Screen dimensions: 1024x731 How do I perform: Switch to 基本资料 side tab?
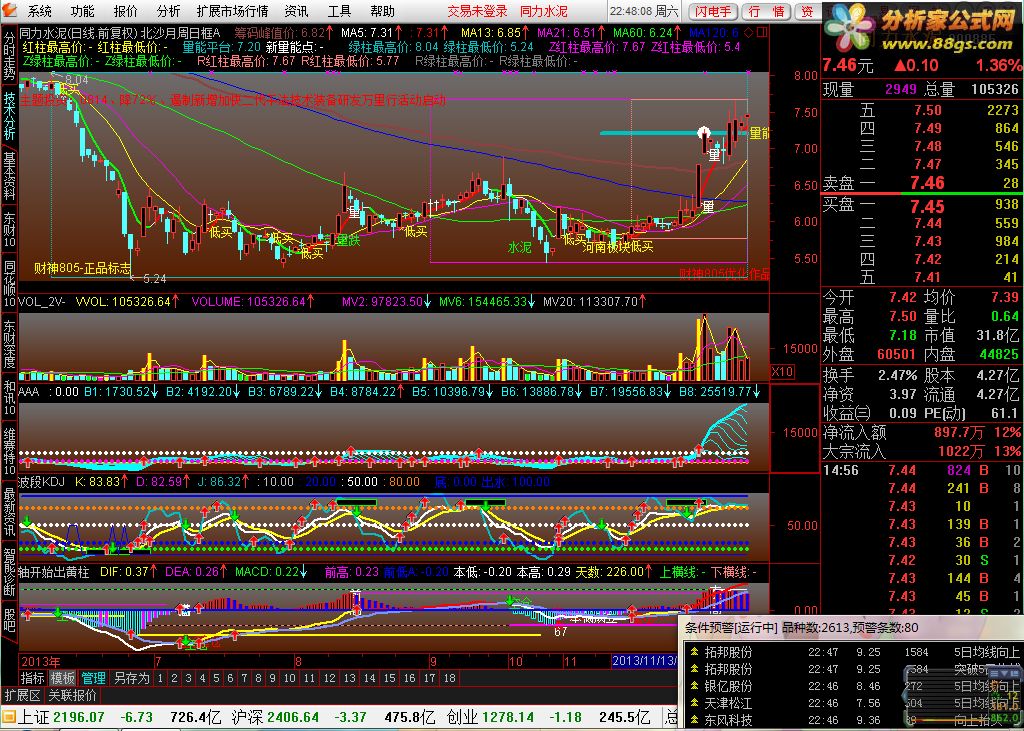9,176
